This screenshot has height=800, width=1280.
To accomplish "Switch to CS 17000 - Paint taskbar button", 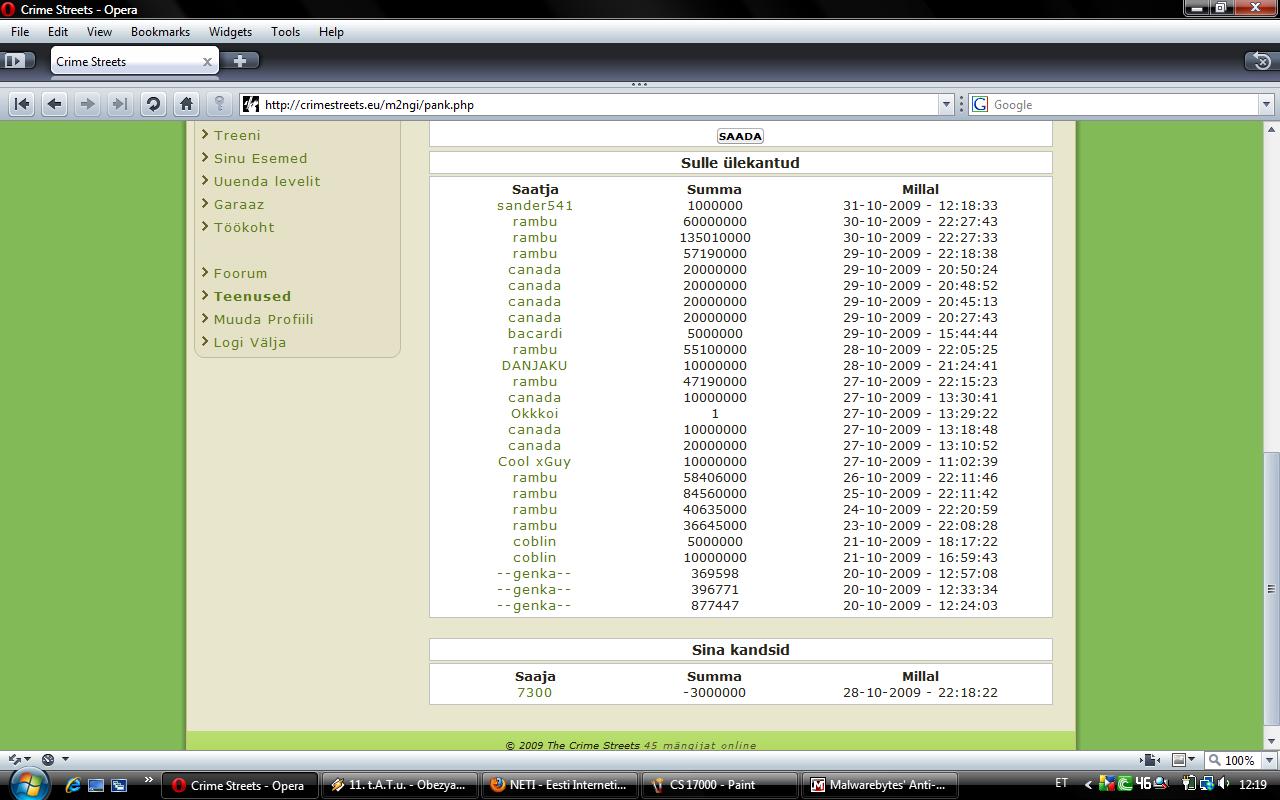I will (x=720, y=785).
